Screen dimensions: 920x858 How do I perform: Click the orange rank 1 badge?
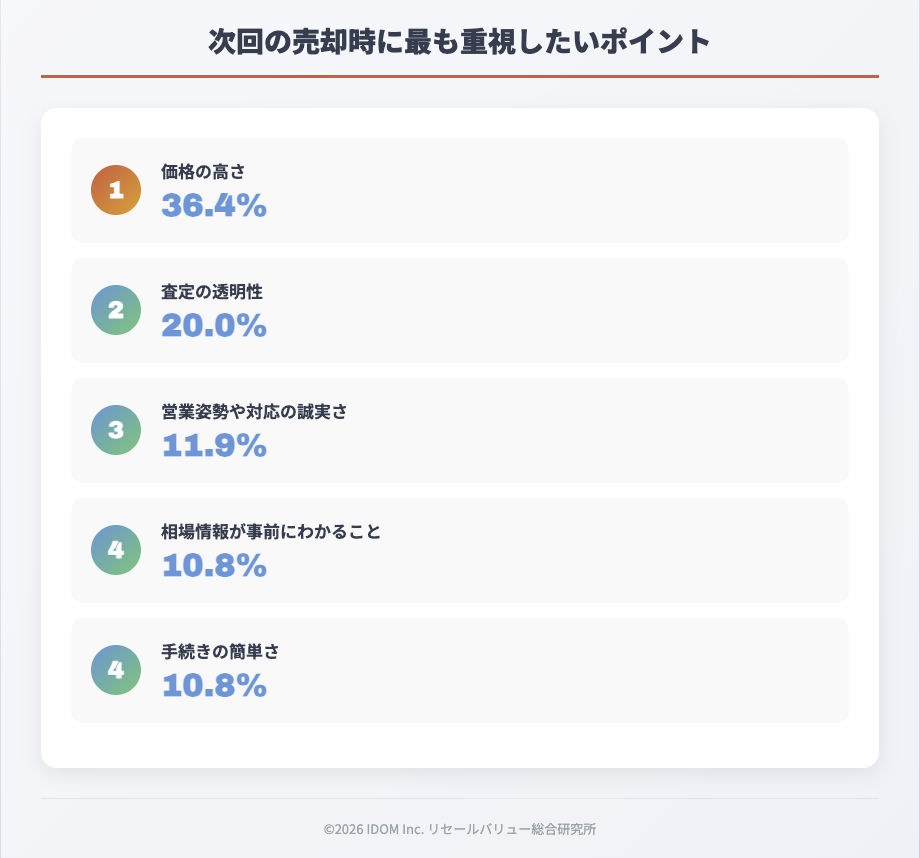click(x=116, y=190)
